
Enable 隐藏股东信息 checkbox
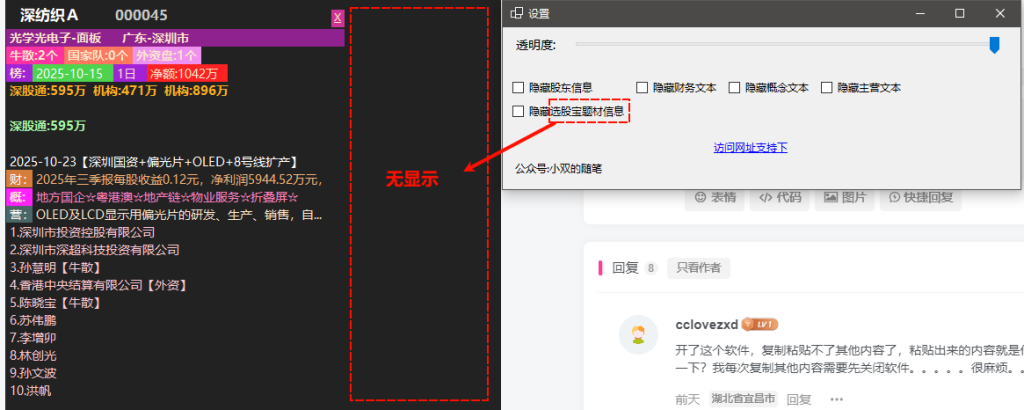pyautogui.click(x=518, y=88)
